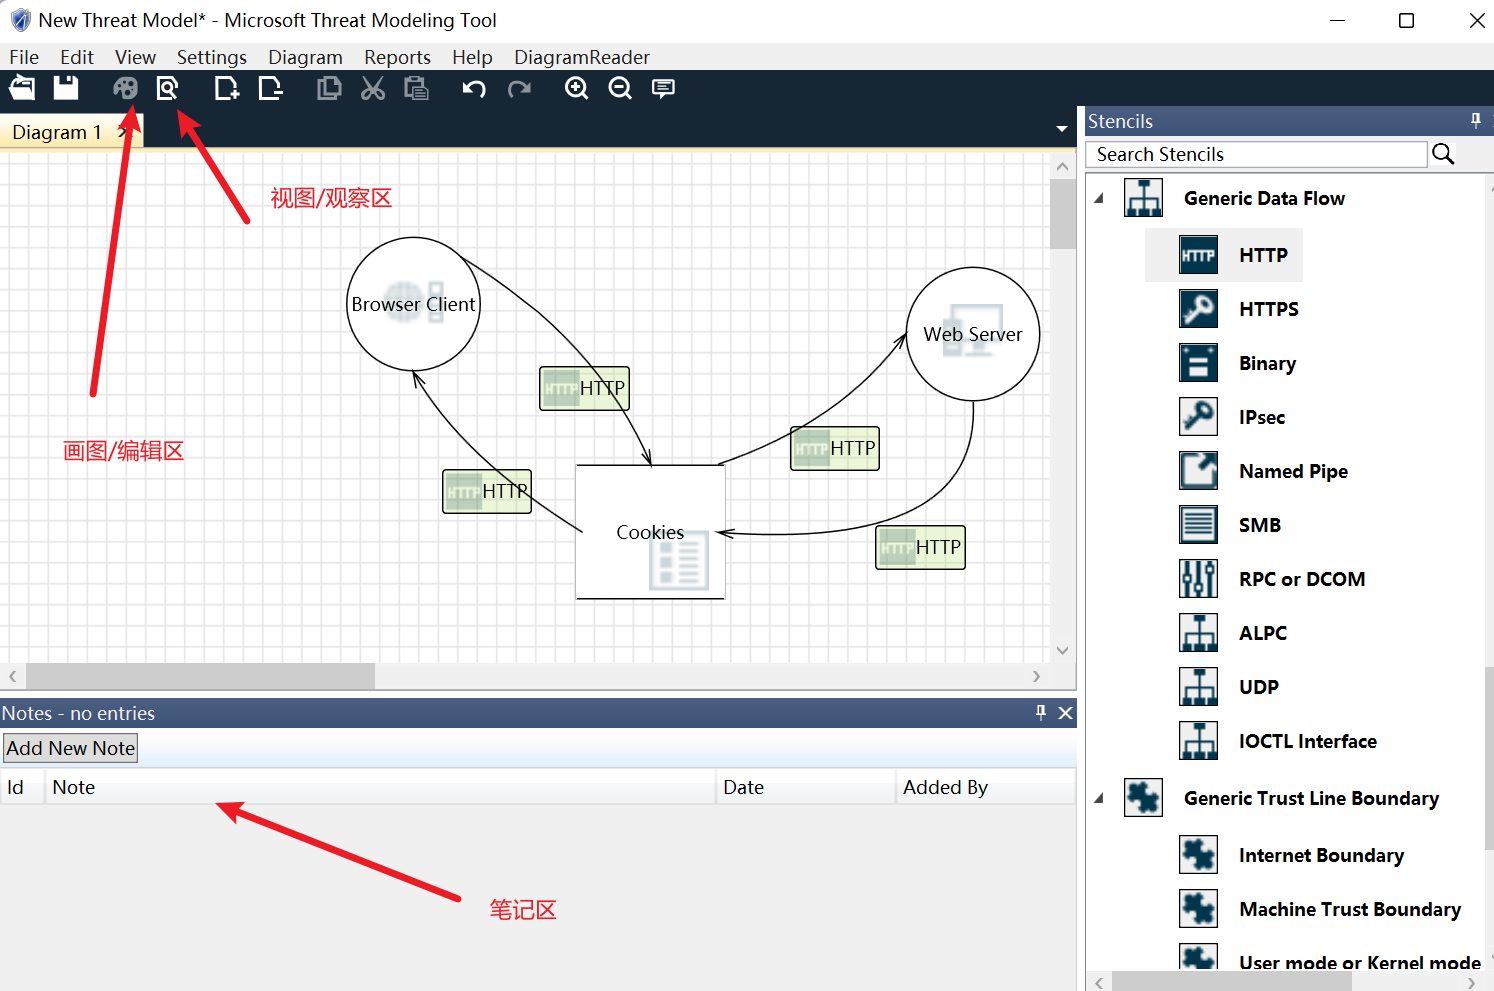Click the canvas horizontal scrollbar thumb
The height and width of the screenshot is (991, 1494).
[200, 676]
